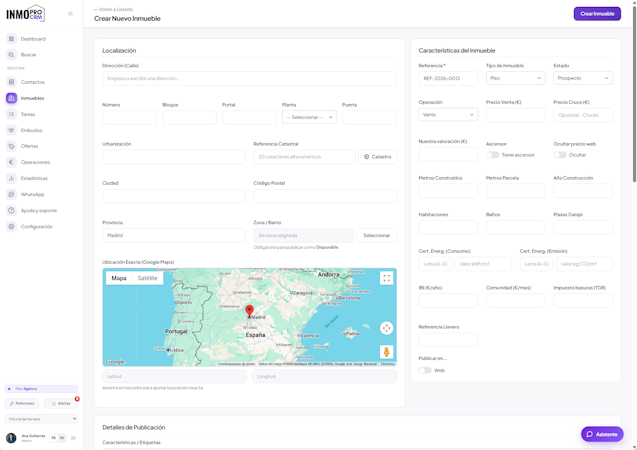Click the map camera controls icon

386,328
